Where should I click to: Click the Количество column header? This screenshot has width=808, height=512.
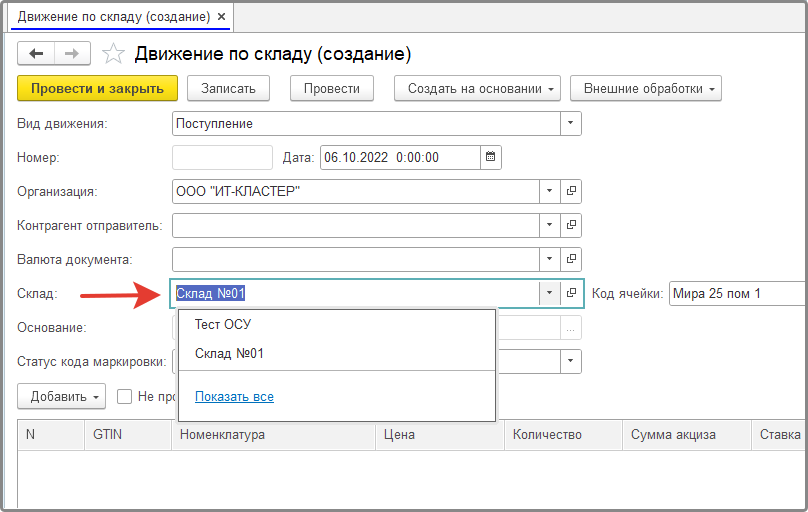(564, 435)
